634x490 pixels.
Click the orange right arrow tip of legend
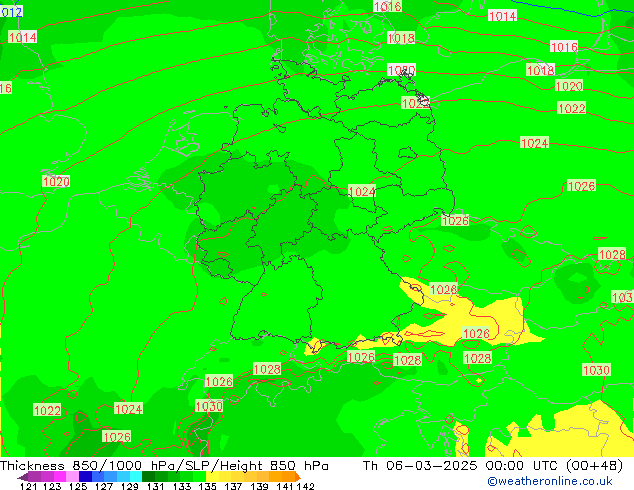(x=298, y=477)
